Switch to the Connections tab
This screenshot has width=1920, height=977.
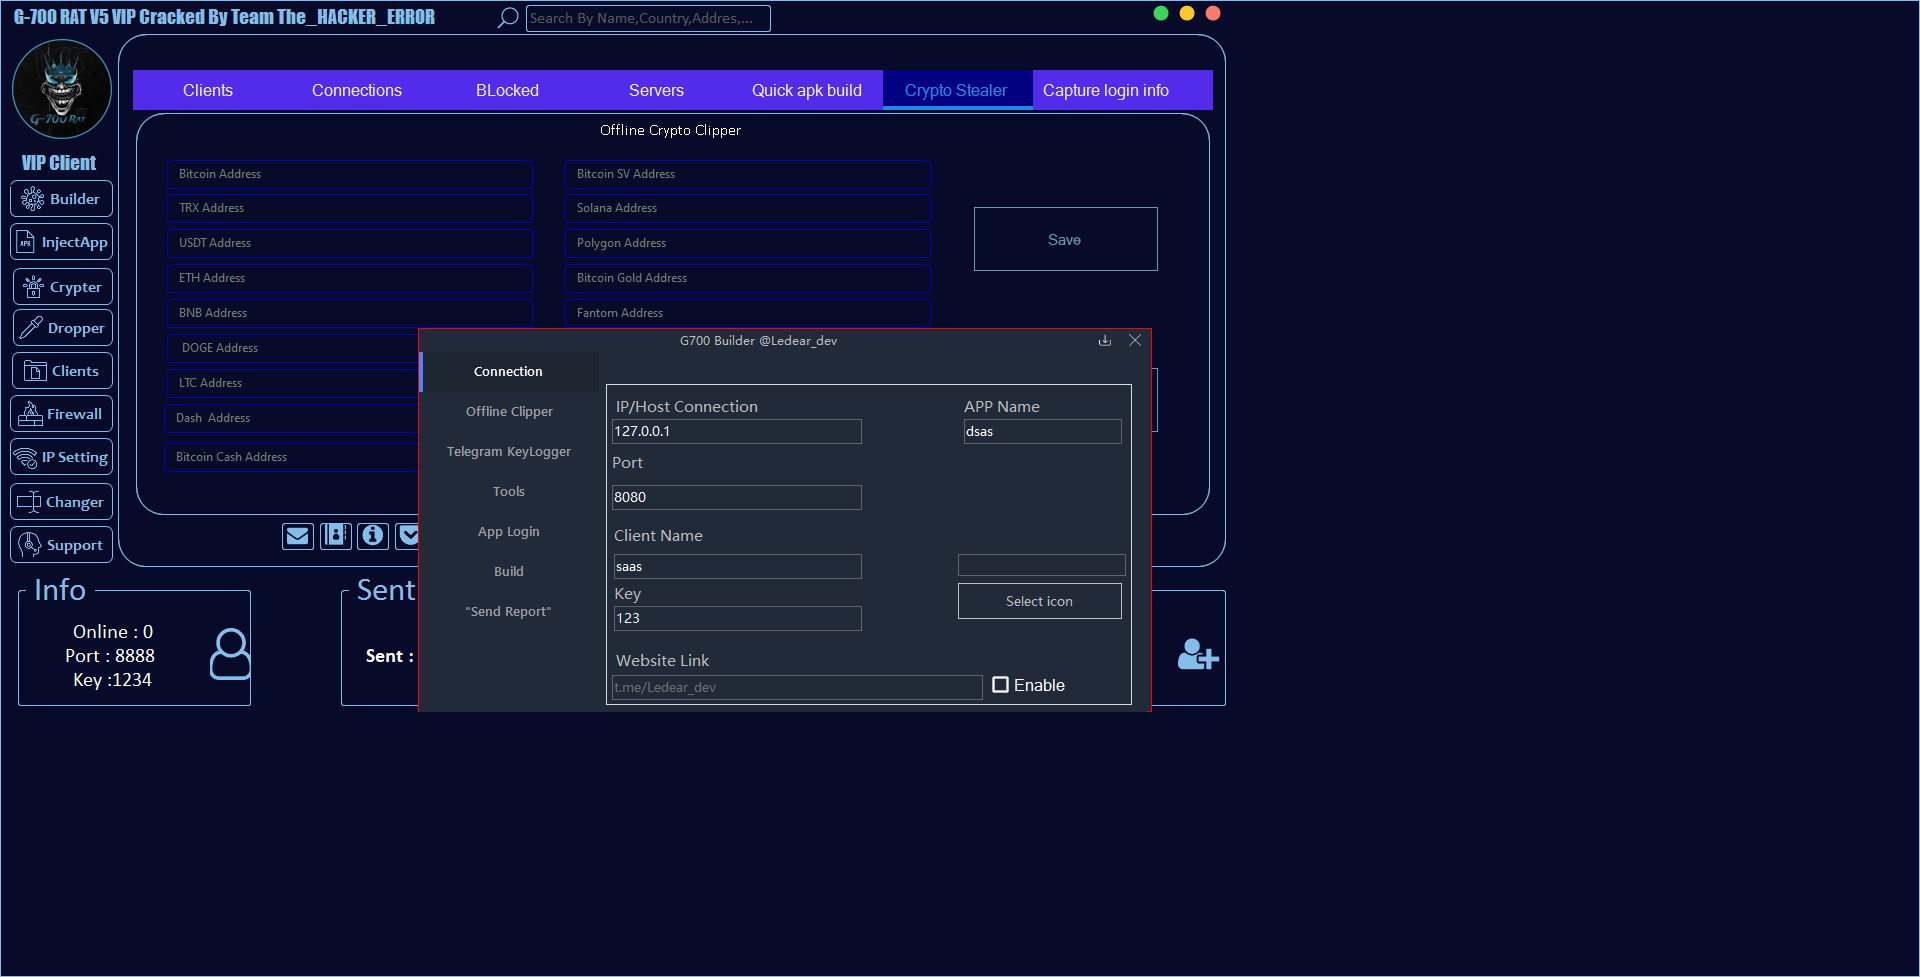click(x=357, y=90)
